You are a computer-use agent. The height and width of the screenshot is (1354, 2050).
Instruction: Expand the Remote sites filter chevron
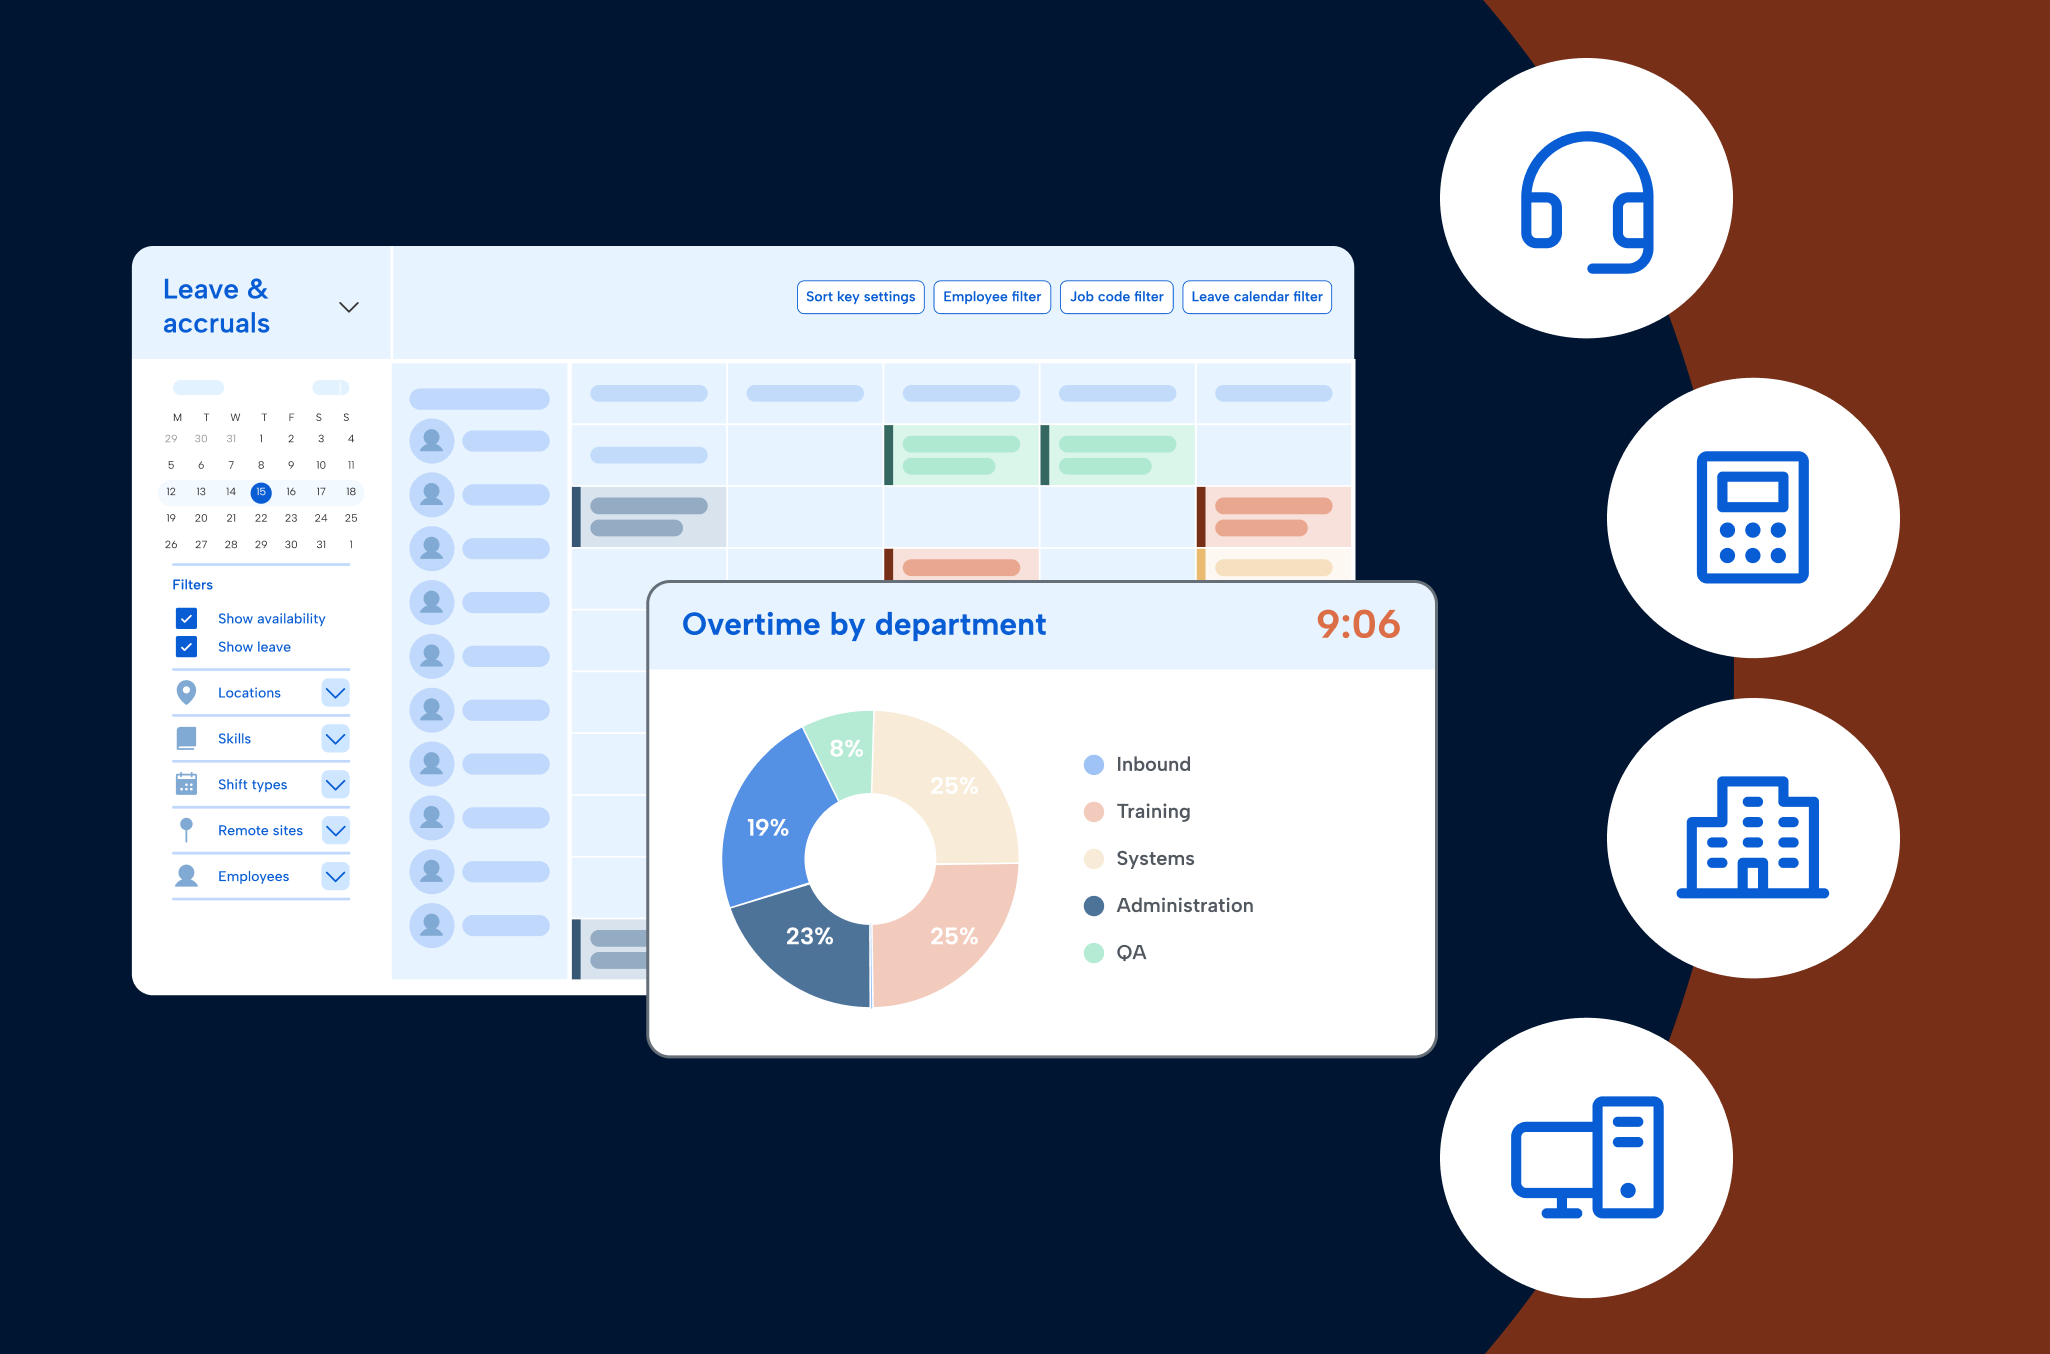pyautogui.click(x=336, y=830)
